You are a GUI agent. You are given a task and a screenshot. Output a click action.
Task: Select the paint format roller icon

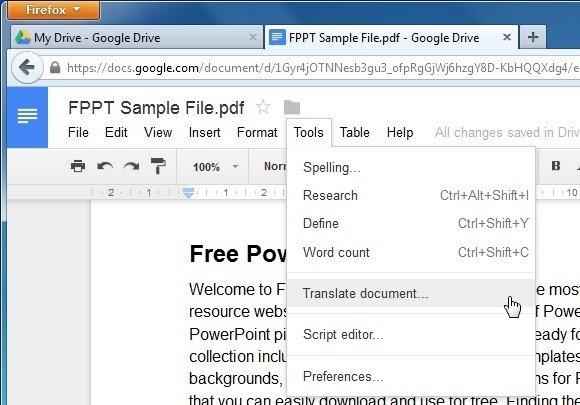pos(158,166)
